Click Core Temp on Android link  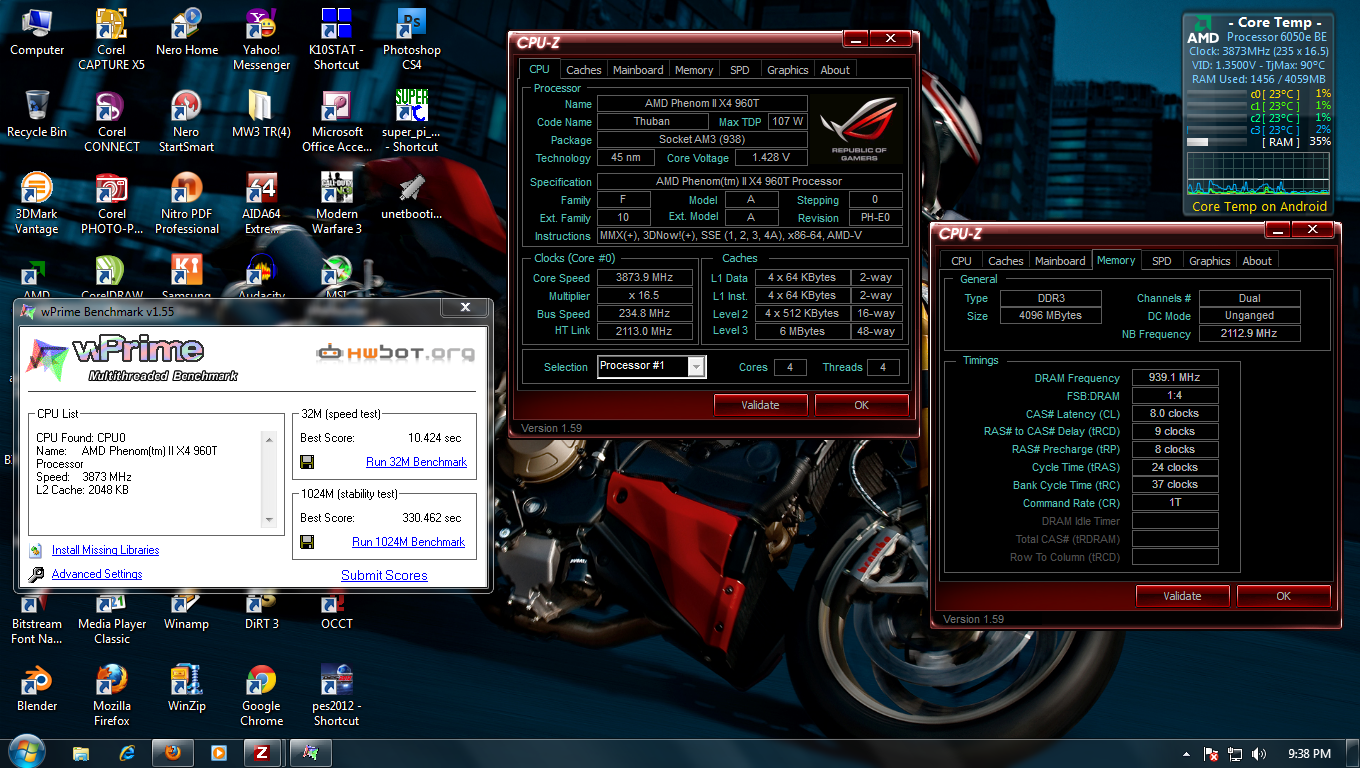1260,207
